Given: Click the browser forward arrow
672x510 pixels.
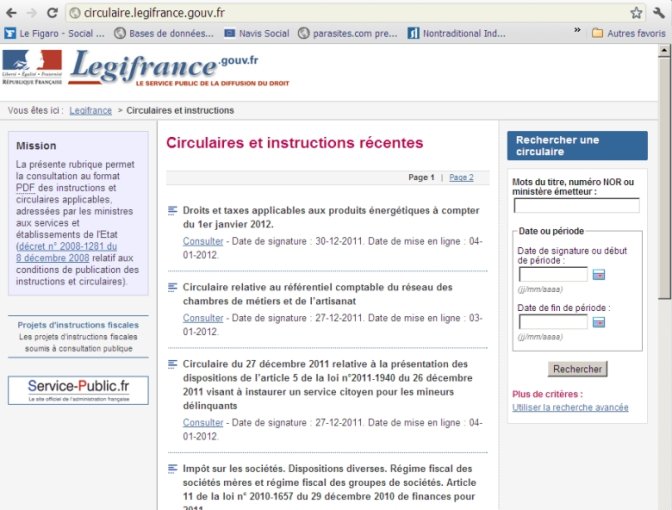Looking at the screenshot, I should click(32, 13).
